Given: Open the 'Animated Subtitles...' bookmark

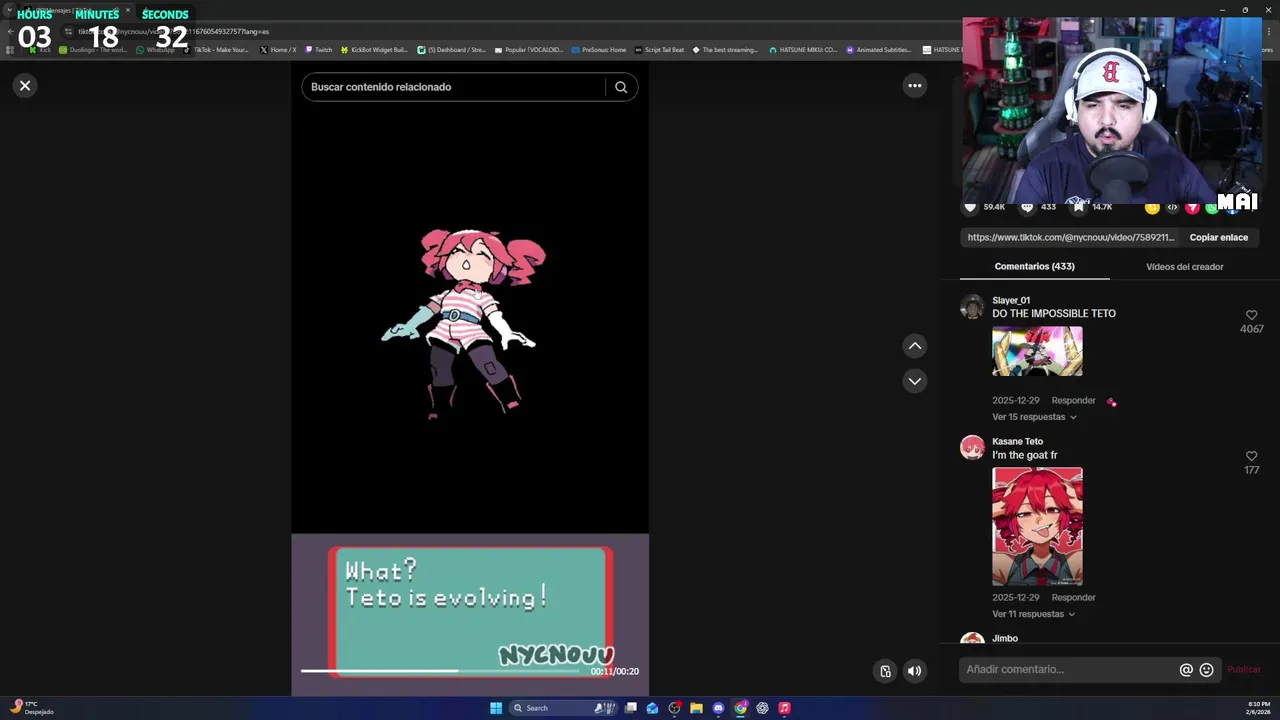Looking at the screenshot, I should (x=879, y=49).
